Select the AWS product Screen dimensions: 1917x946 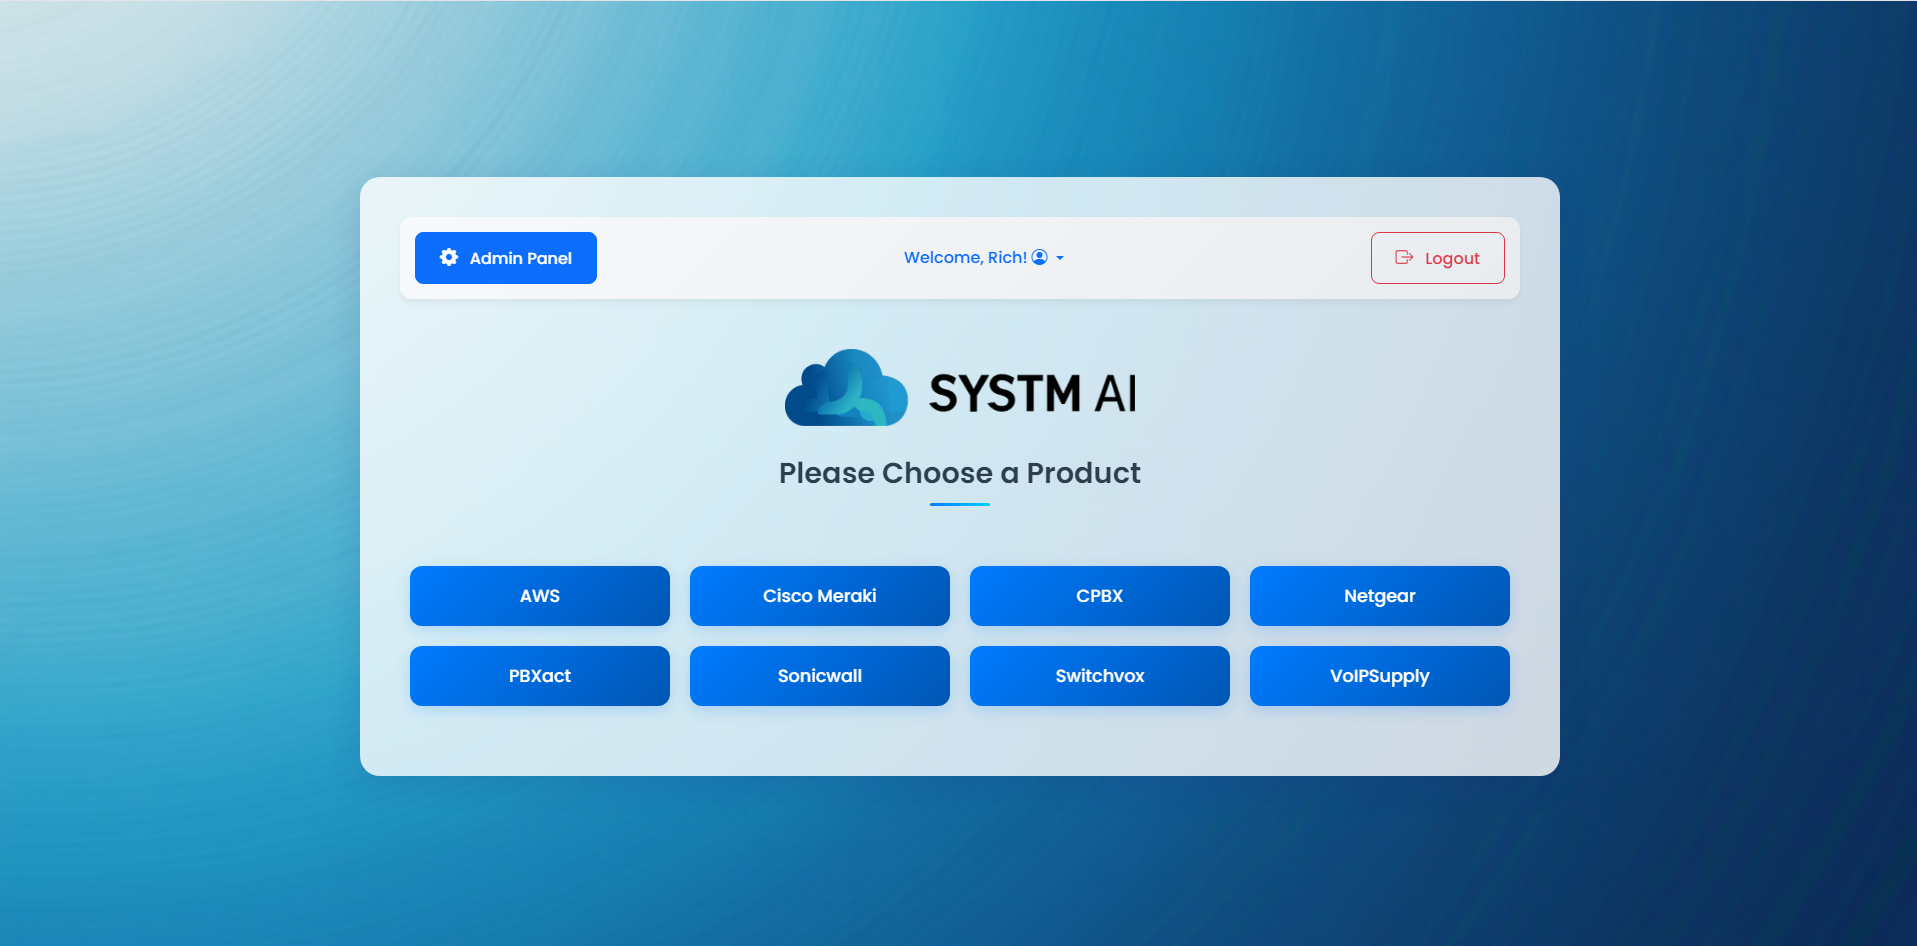click(x=539, y=596)
